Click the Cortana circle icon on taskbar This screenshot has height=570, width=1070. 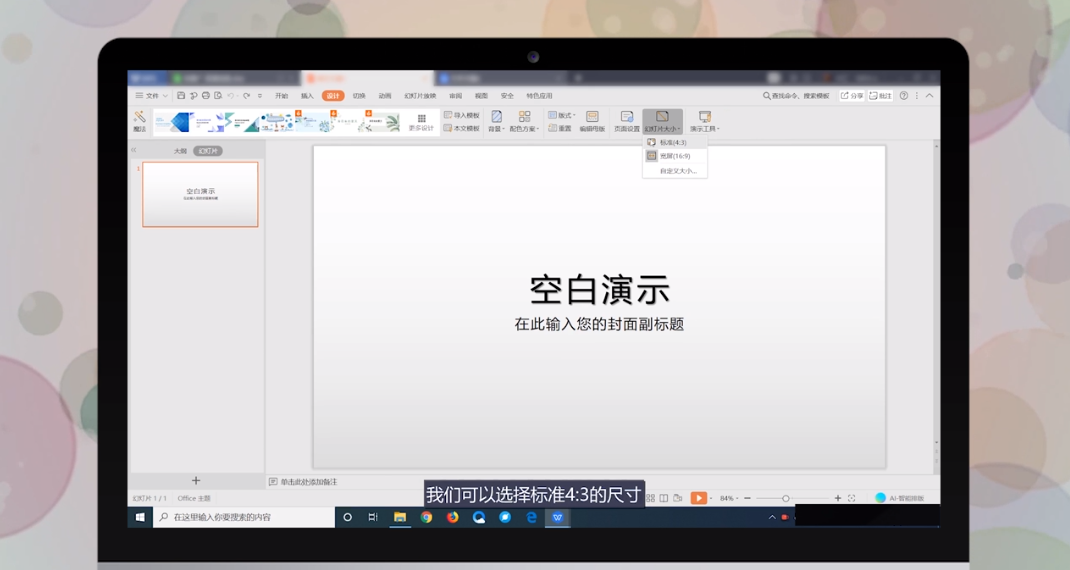pos(347,517)
